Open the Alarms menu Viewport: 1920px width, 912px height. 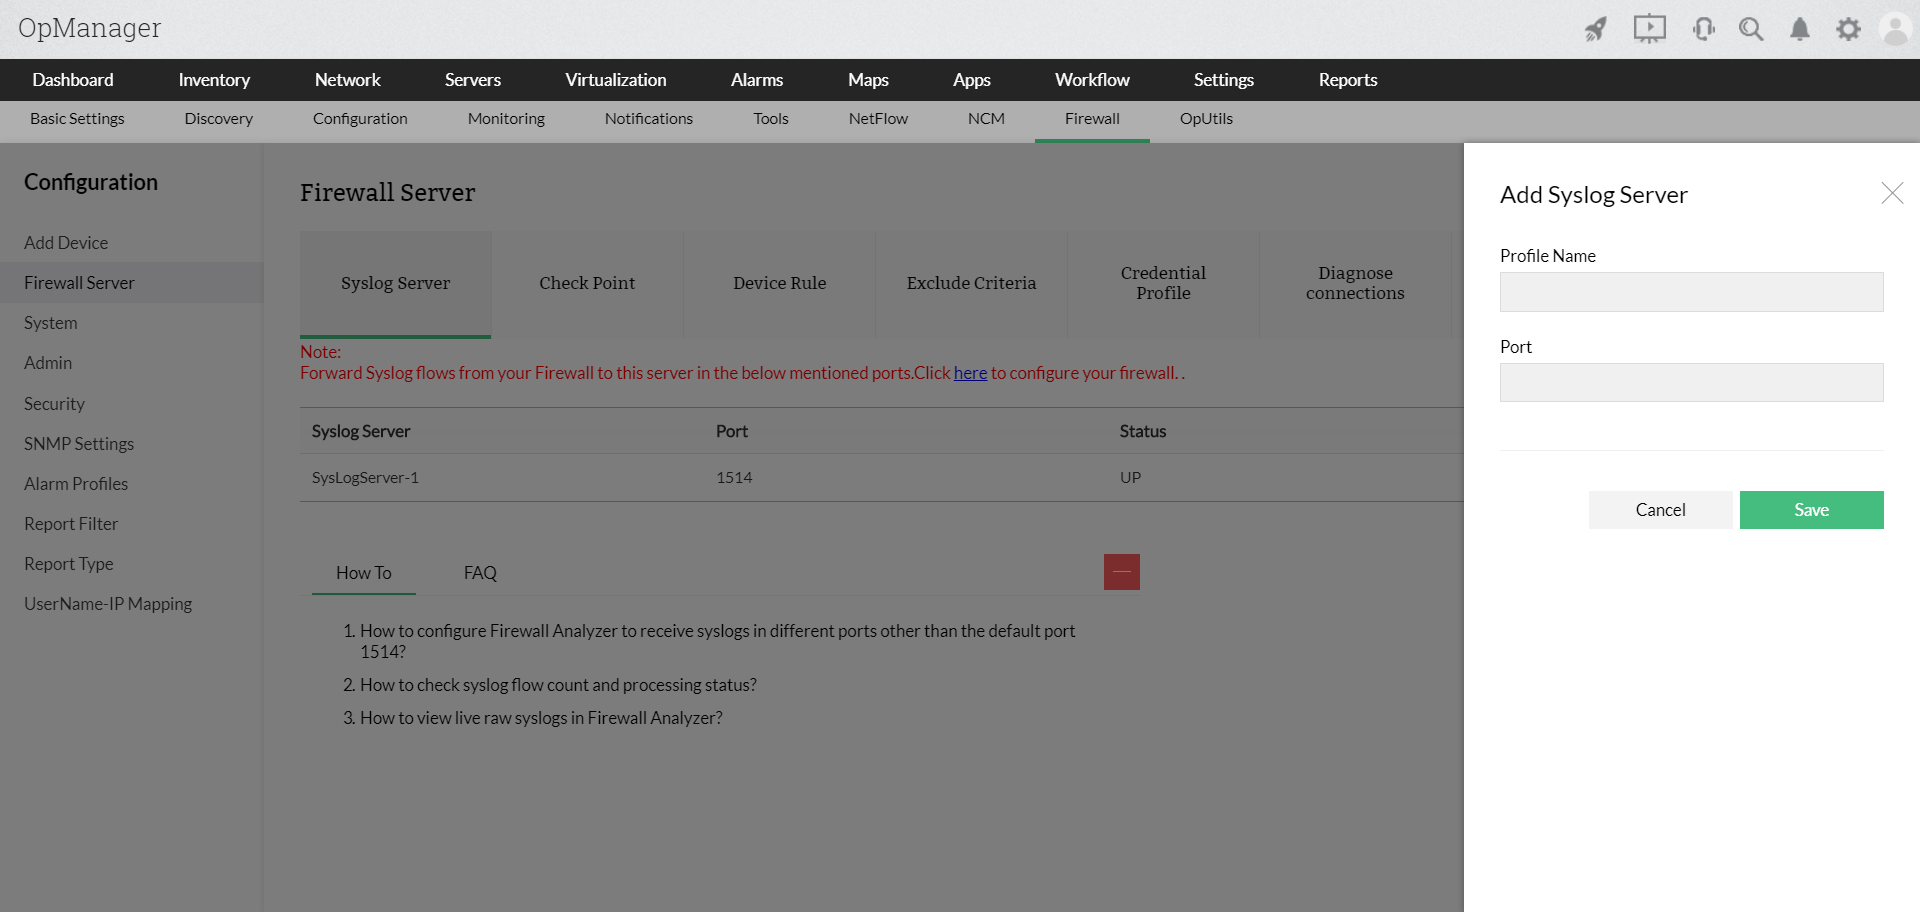coord(757,80)
